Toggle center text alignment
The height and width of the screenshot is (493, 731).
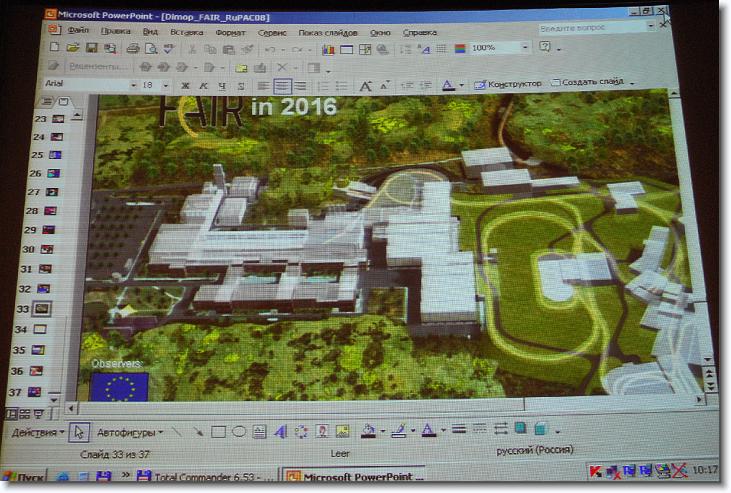tap(282, 86)
